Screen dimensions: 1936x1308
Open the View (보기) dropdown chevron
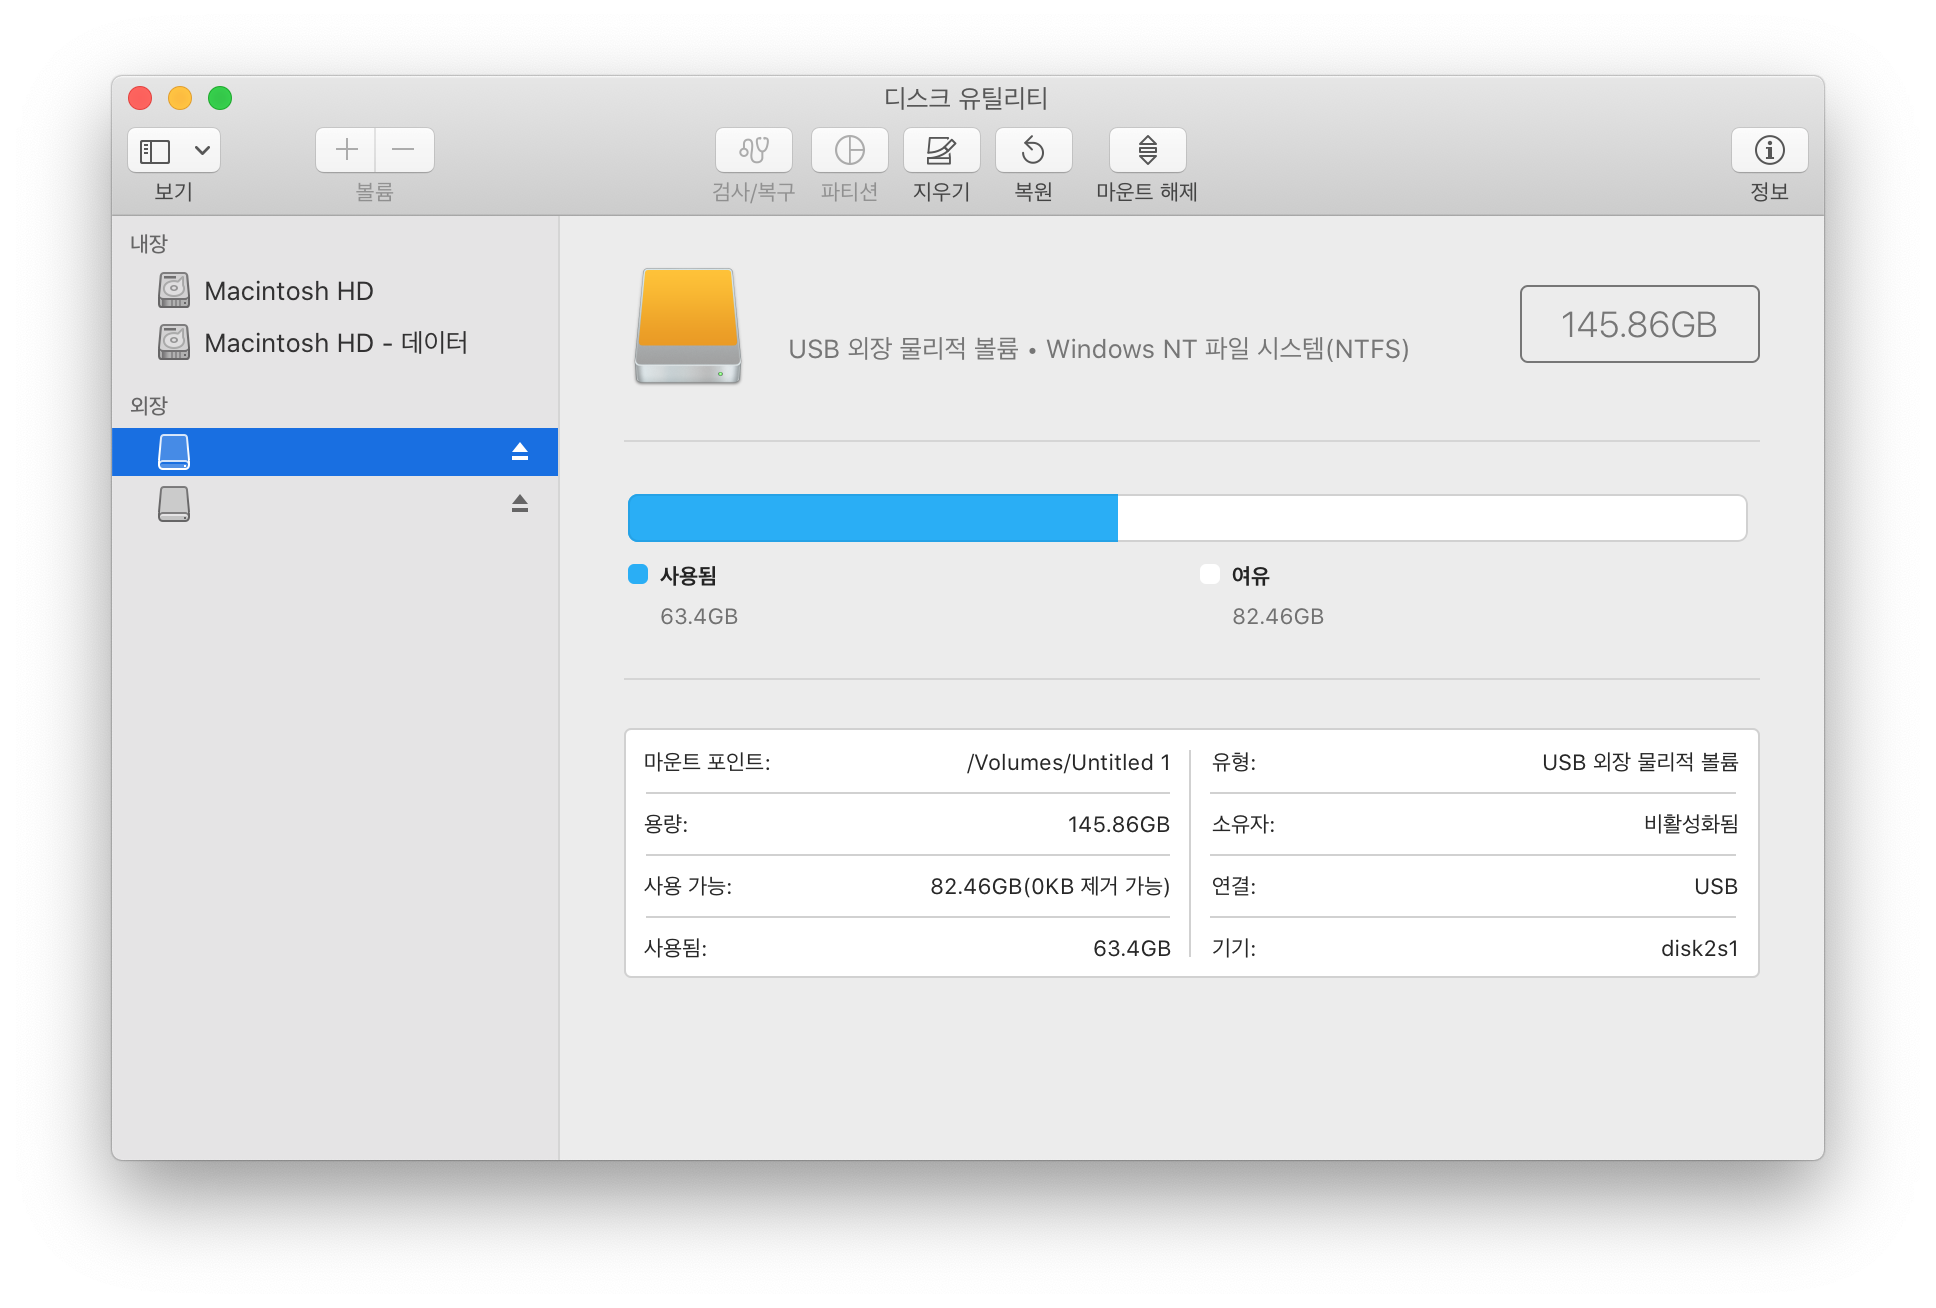tap(202, 151)
